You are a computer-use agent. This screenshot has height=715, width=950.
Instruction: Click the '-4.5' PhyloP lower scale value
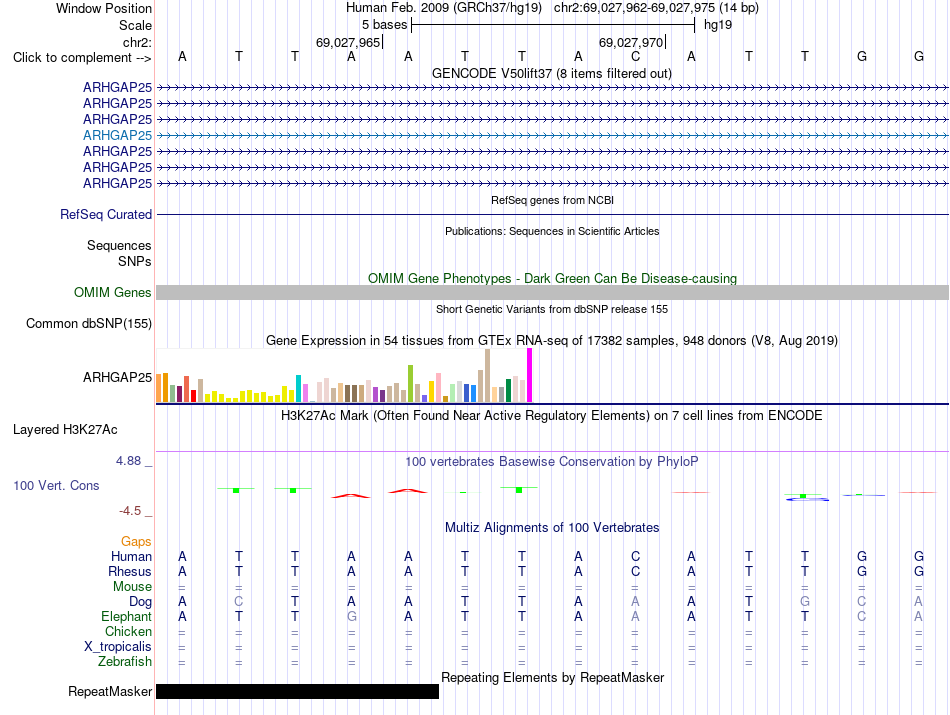click(130, 511)
